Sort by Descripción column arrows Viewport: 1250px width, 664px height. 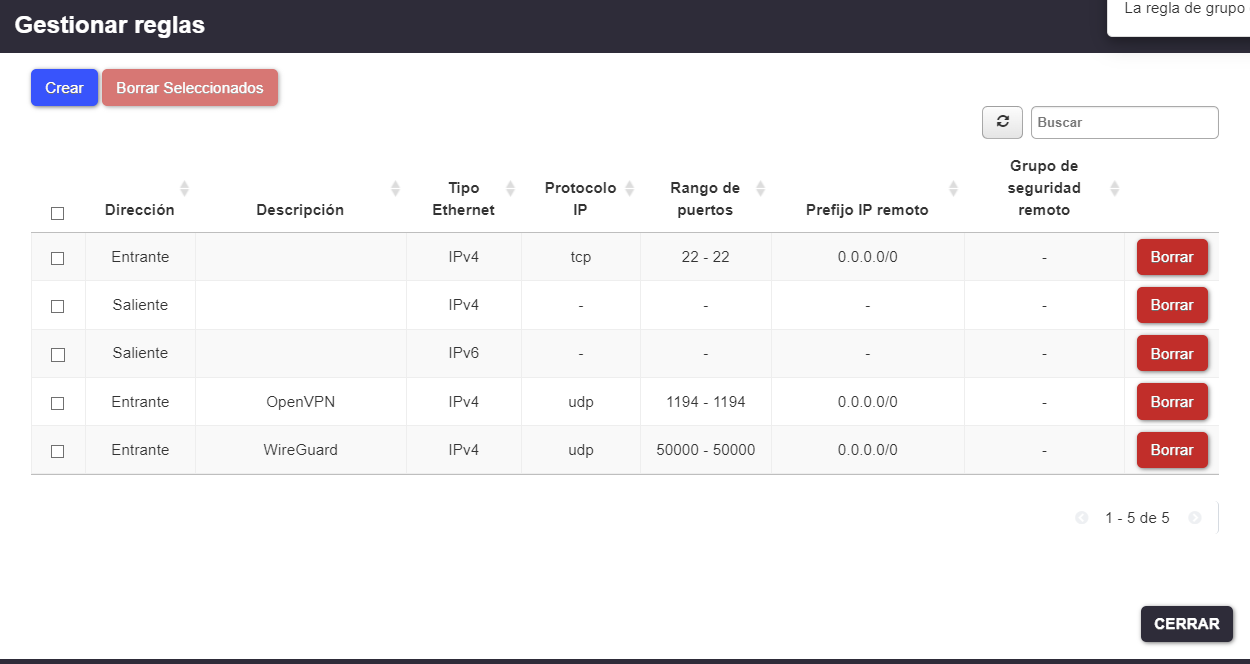point(395,188)
